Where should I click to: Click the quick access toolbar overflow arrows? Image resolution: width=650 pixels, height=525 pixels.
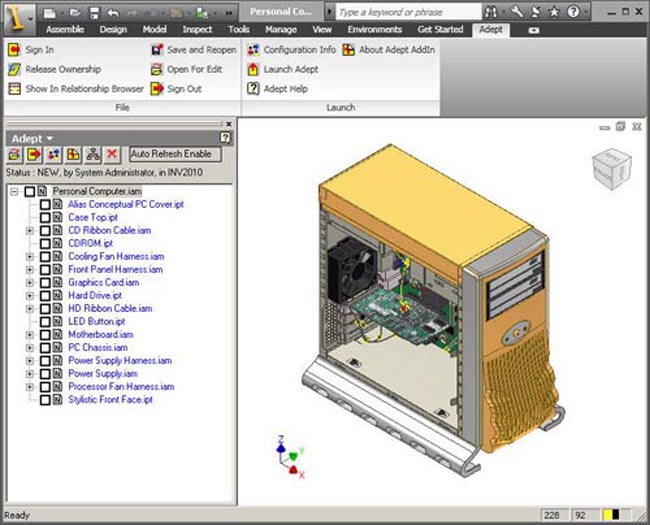[229, 13]
